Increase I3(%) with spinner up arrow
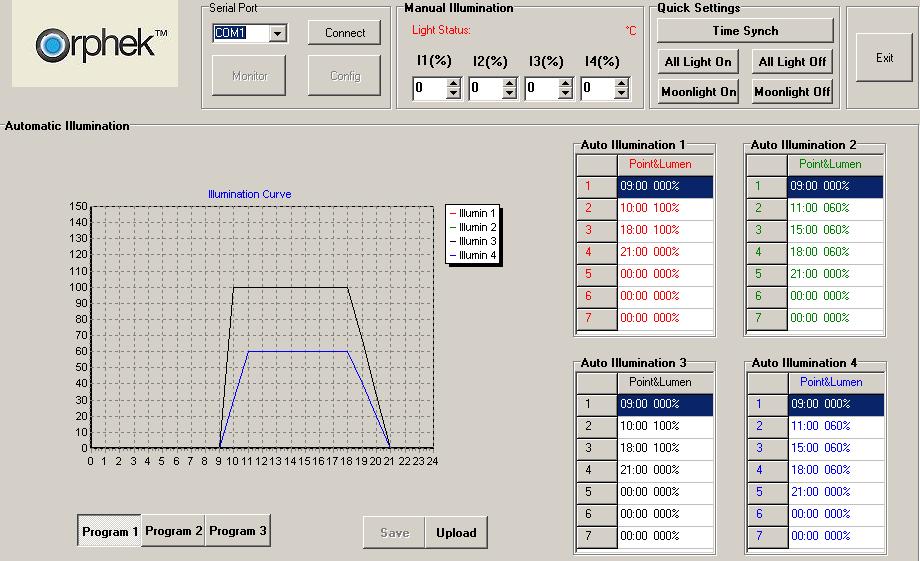Viewport: 920px width, 561px height. click(x=566, y=83)
